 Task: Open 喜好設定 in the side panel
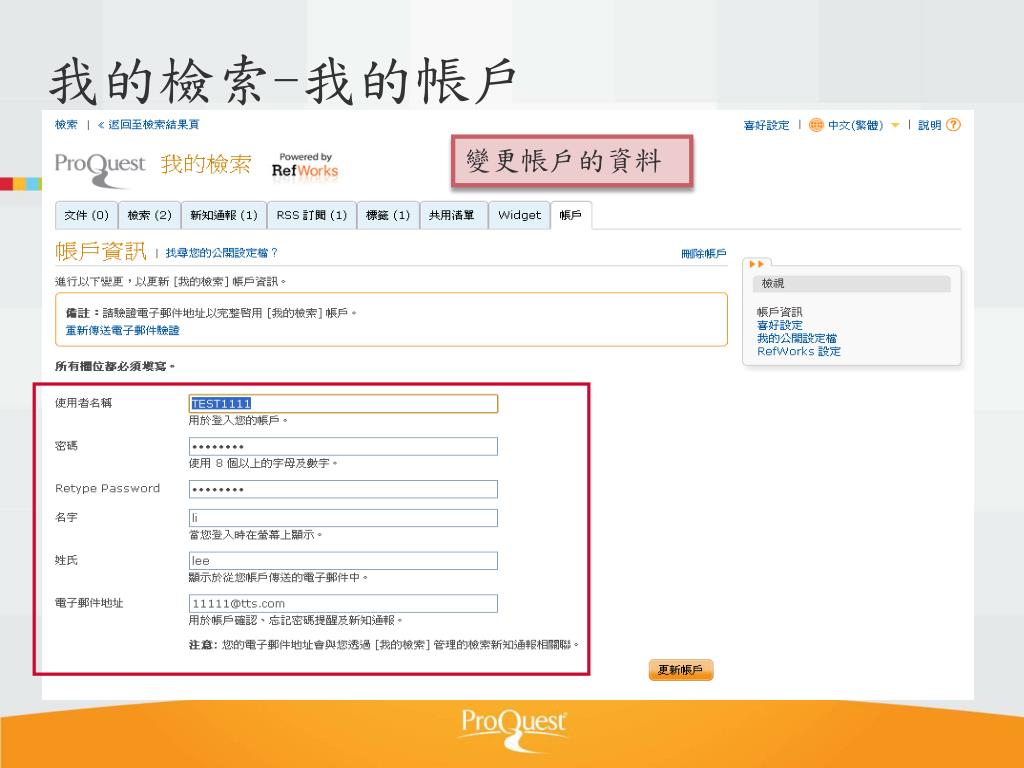click(780, 325)
